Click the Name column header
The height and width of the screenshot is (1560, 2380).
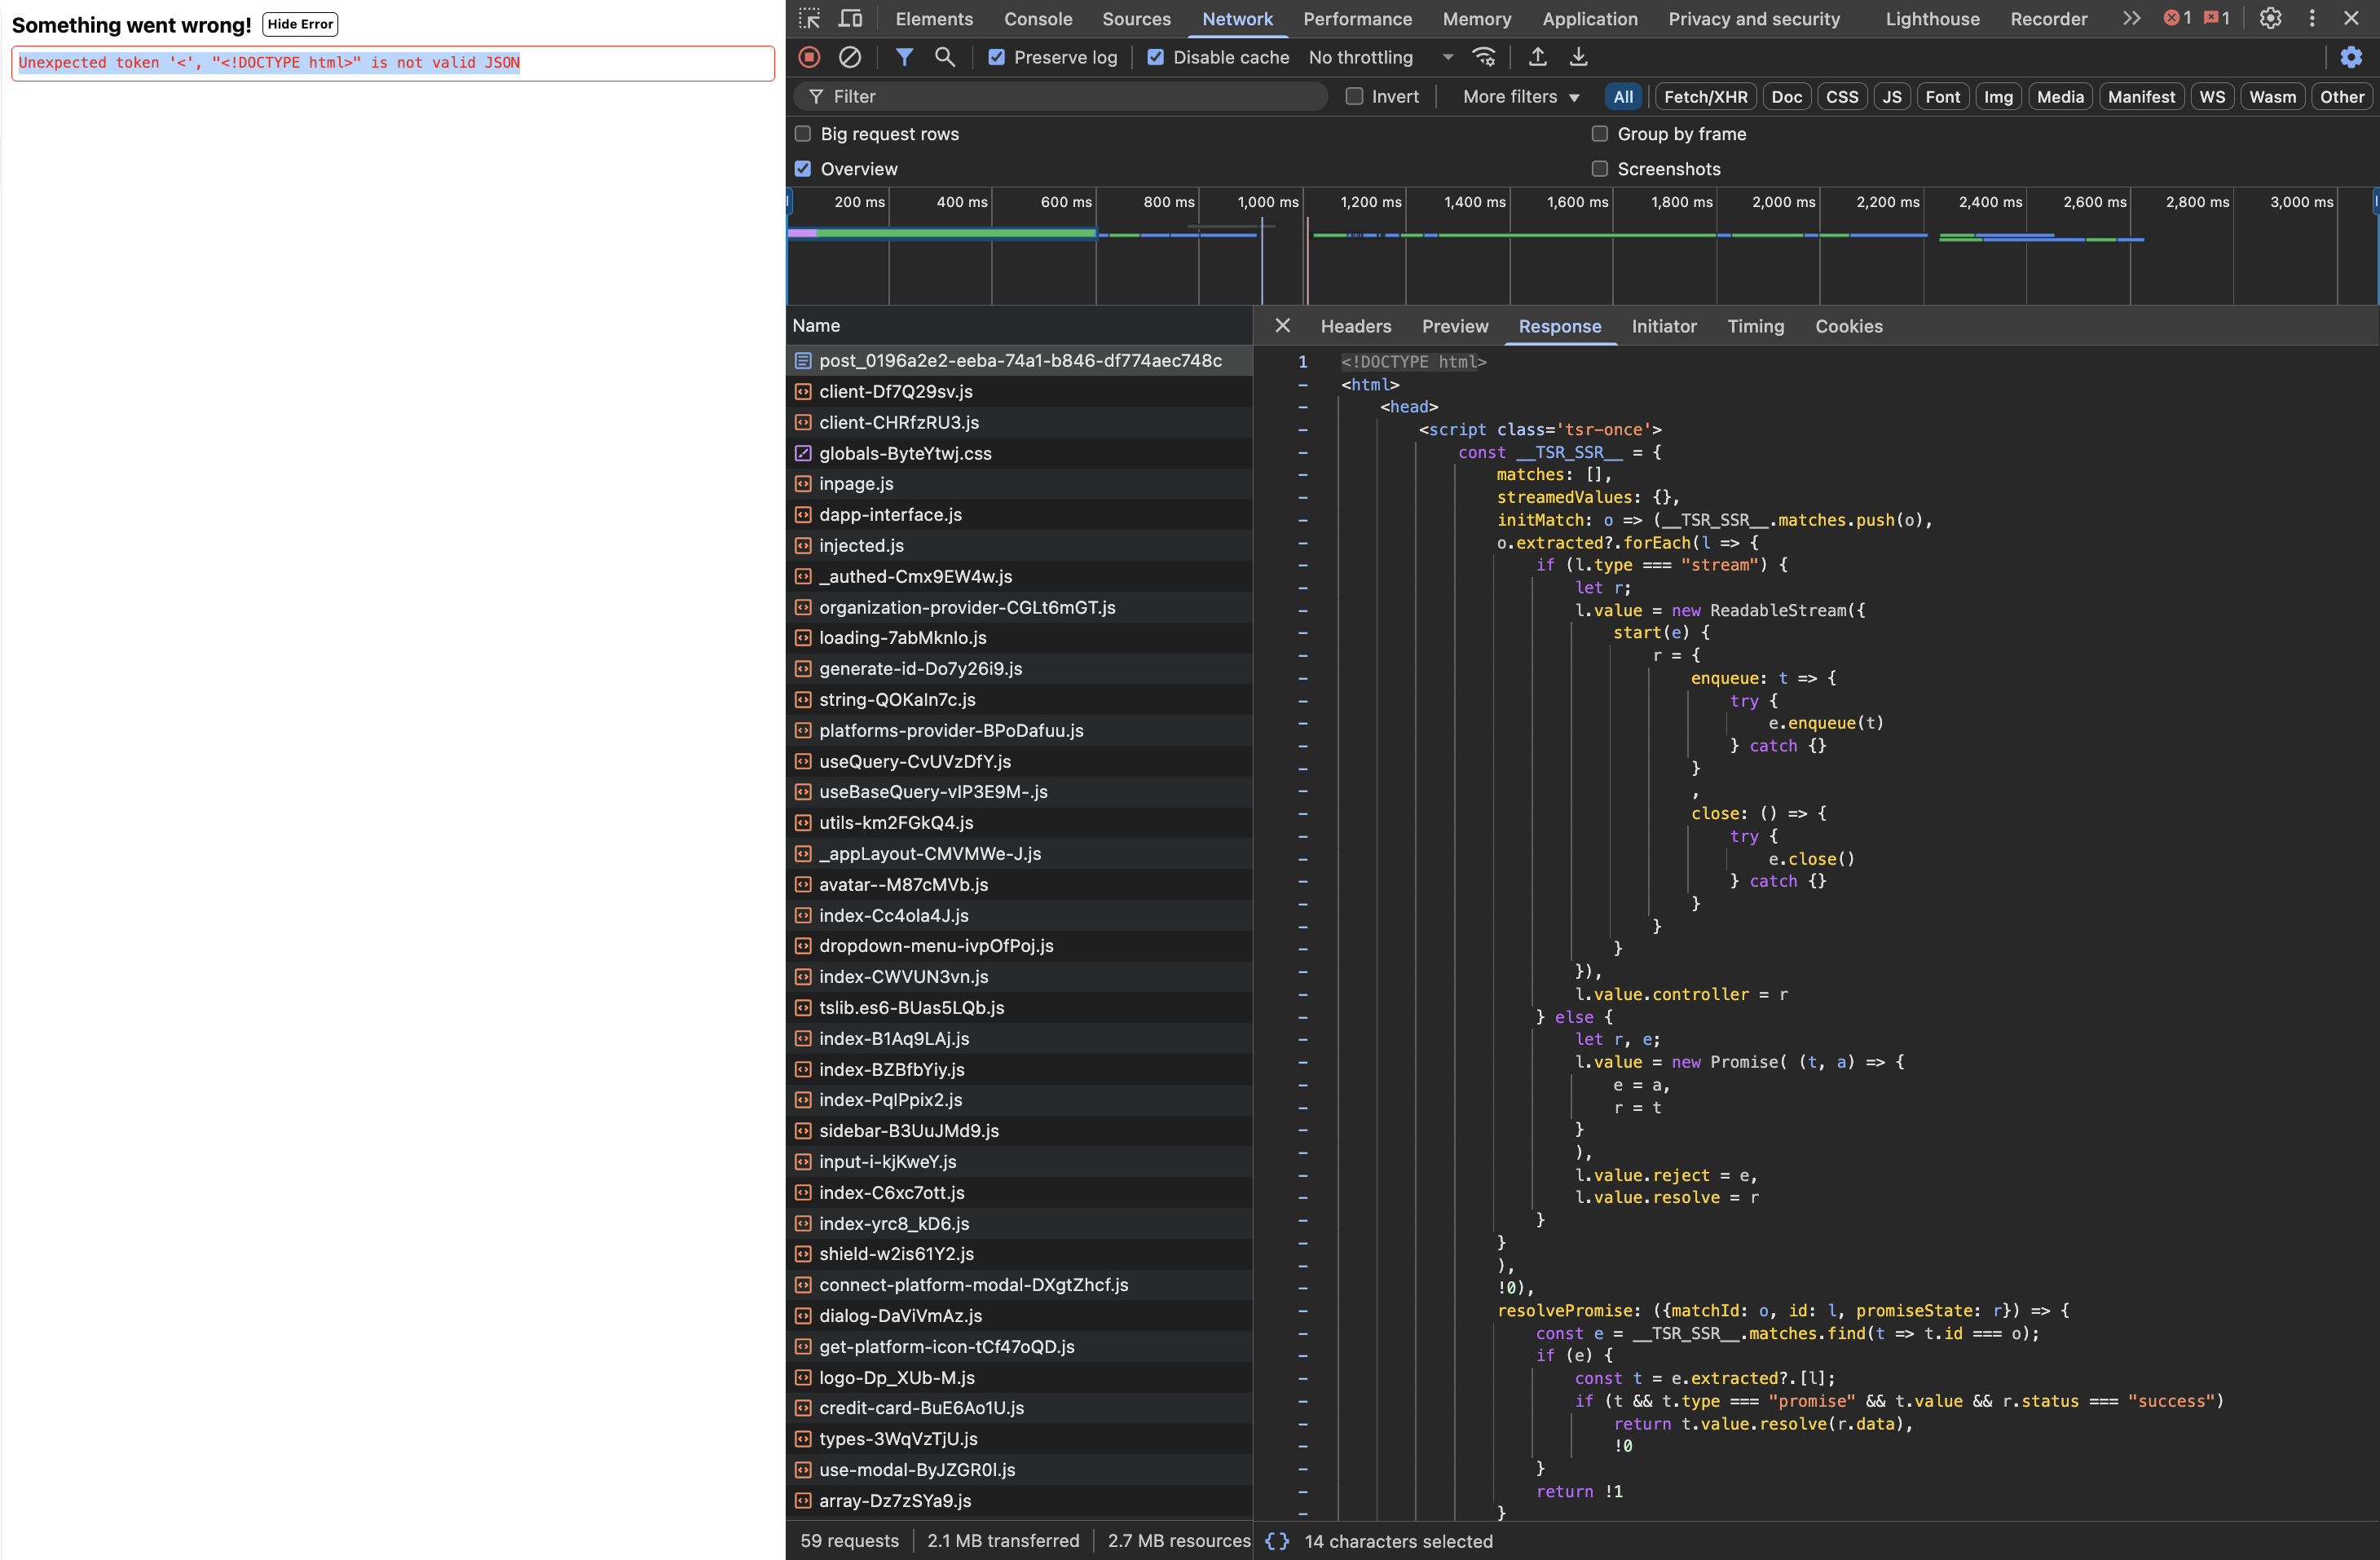coord(1019,326)
